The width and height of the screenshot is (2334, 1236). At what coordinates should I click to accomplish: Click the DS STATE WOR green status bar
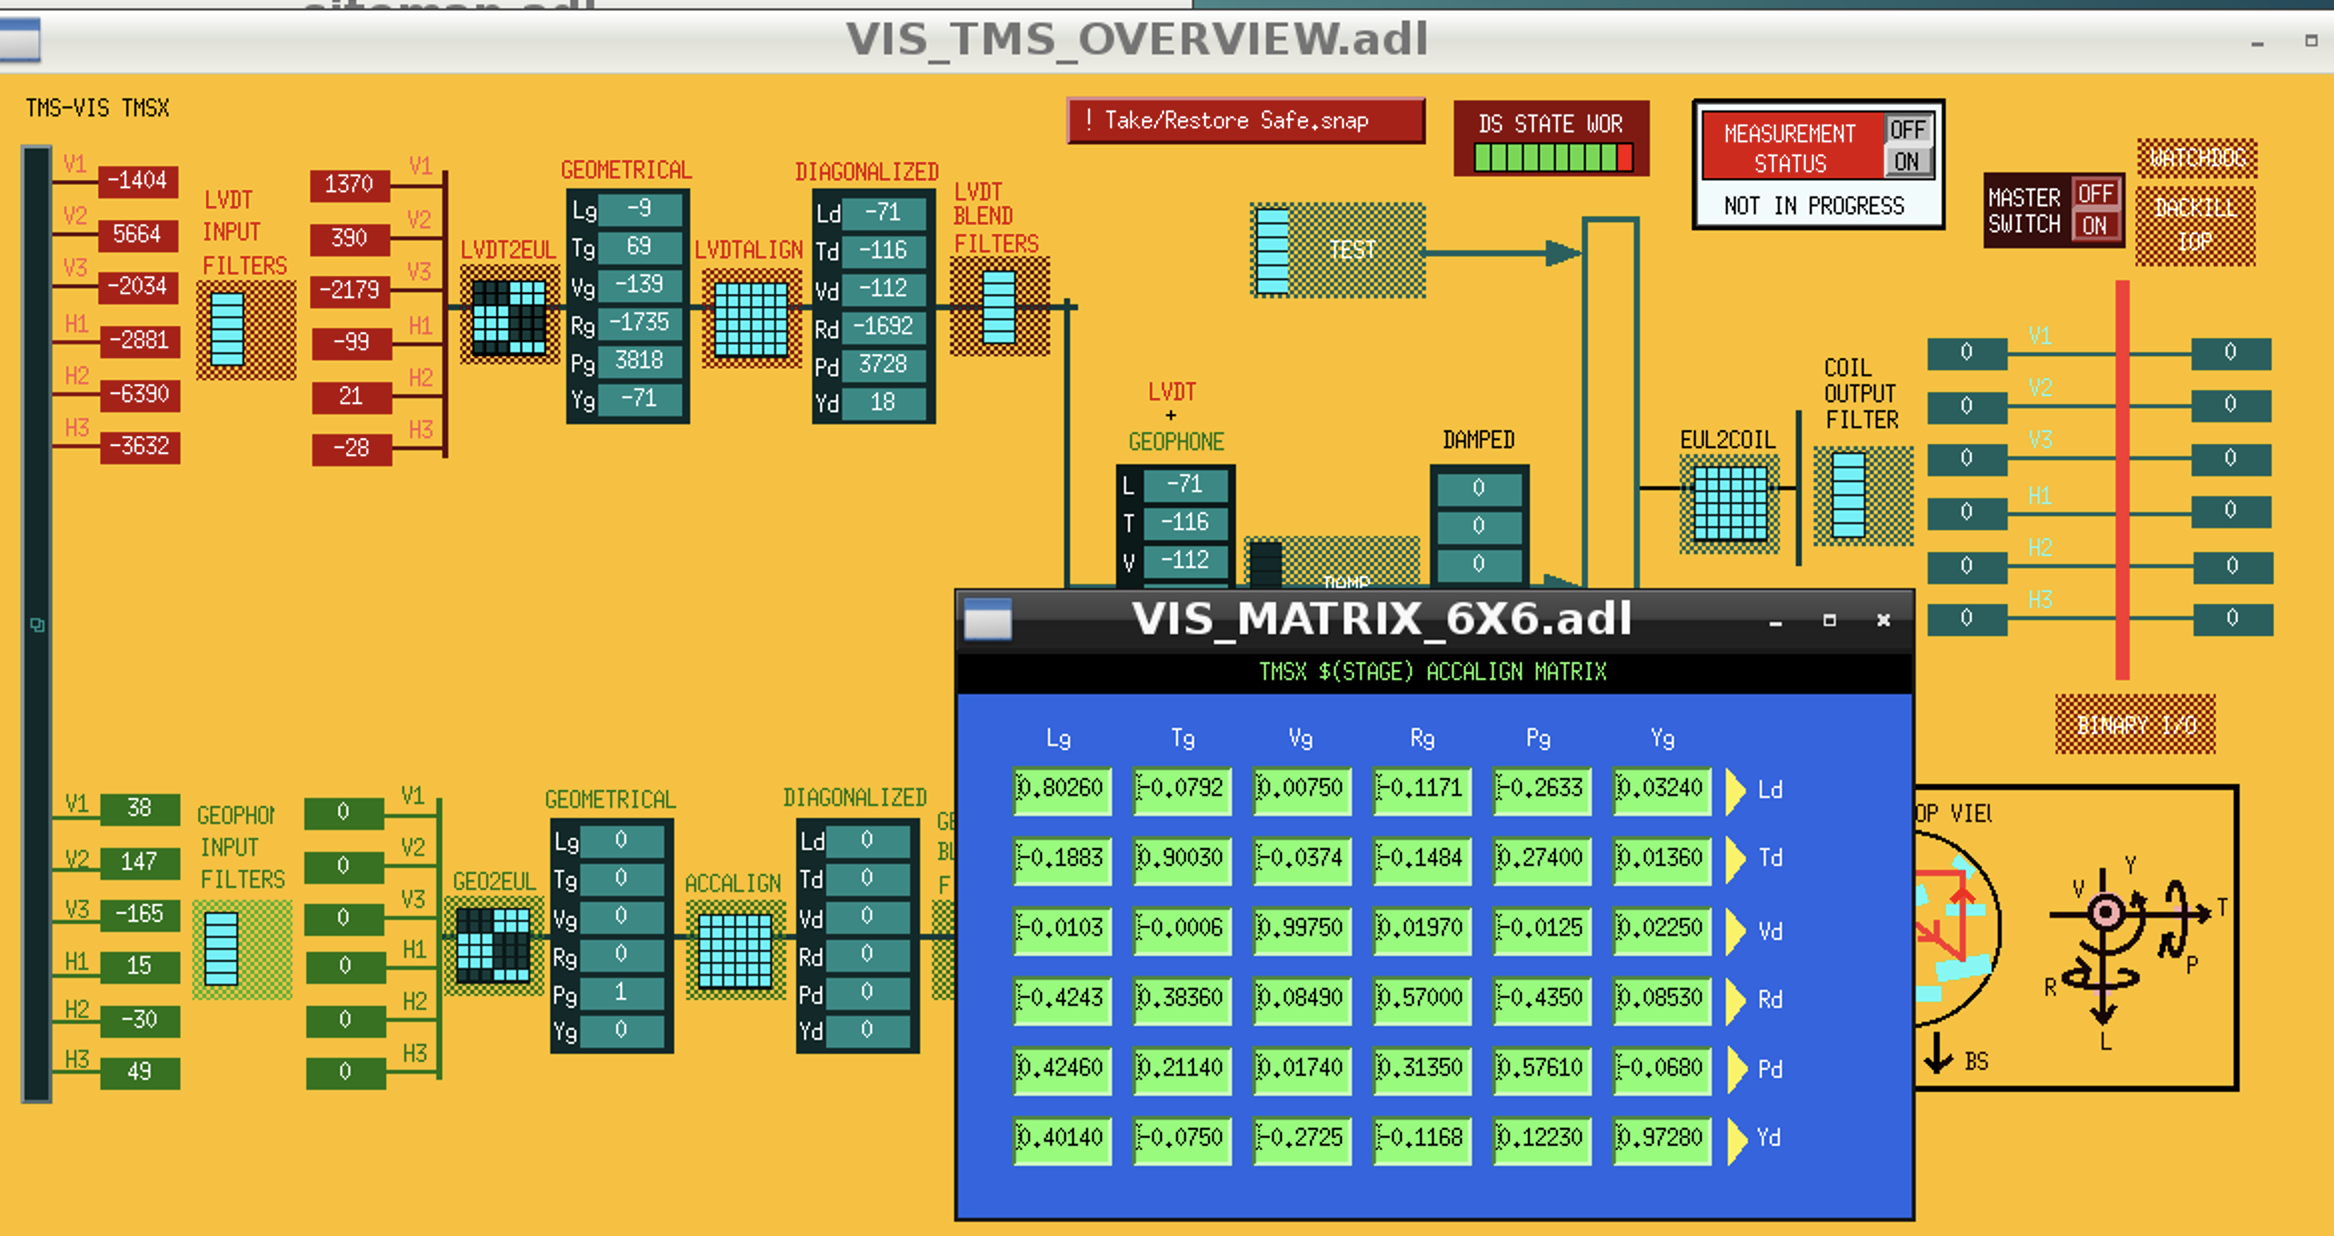1553,158
